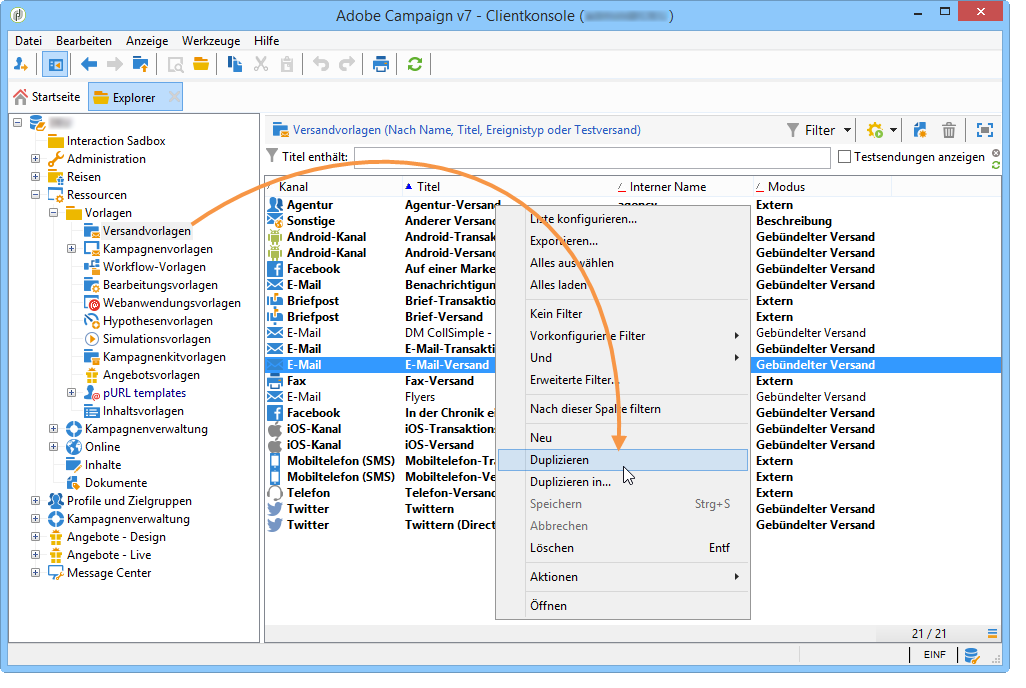
Task: Open Aktionen submenu in context menu
Action: pyautogui.click(x=622, y=577)
